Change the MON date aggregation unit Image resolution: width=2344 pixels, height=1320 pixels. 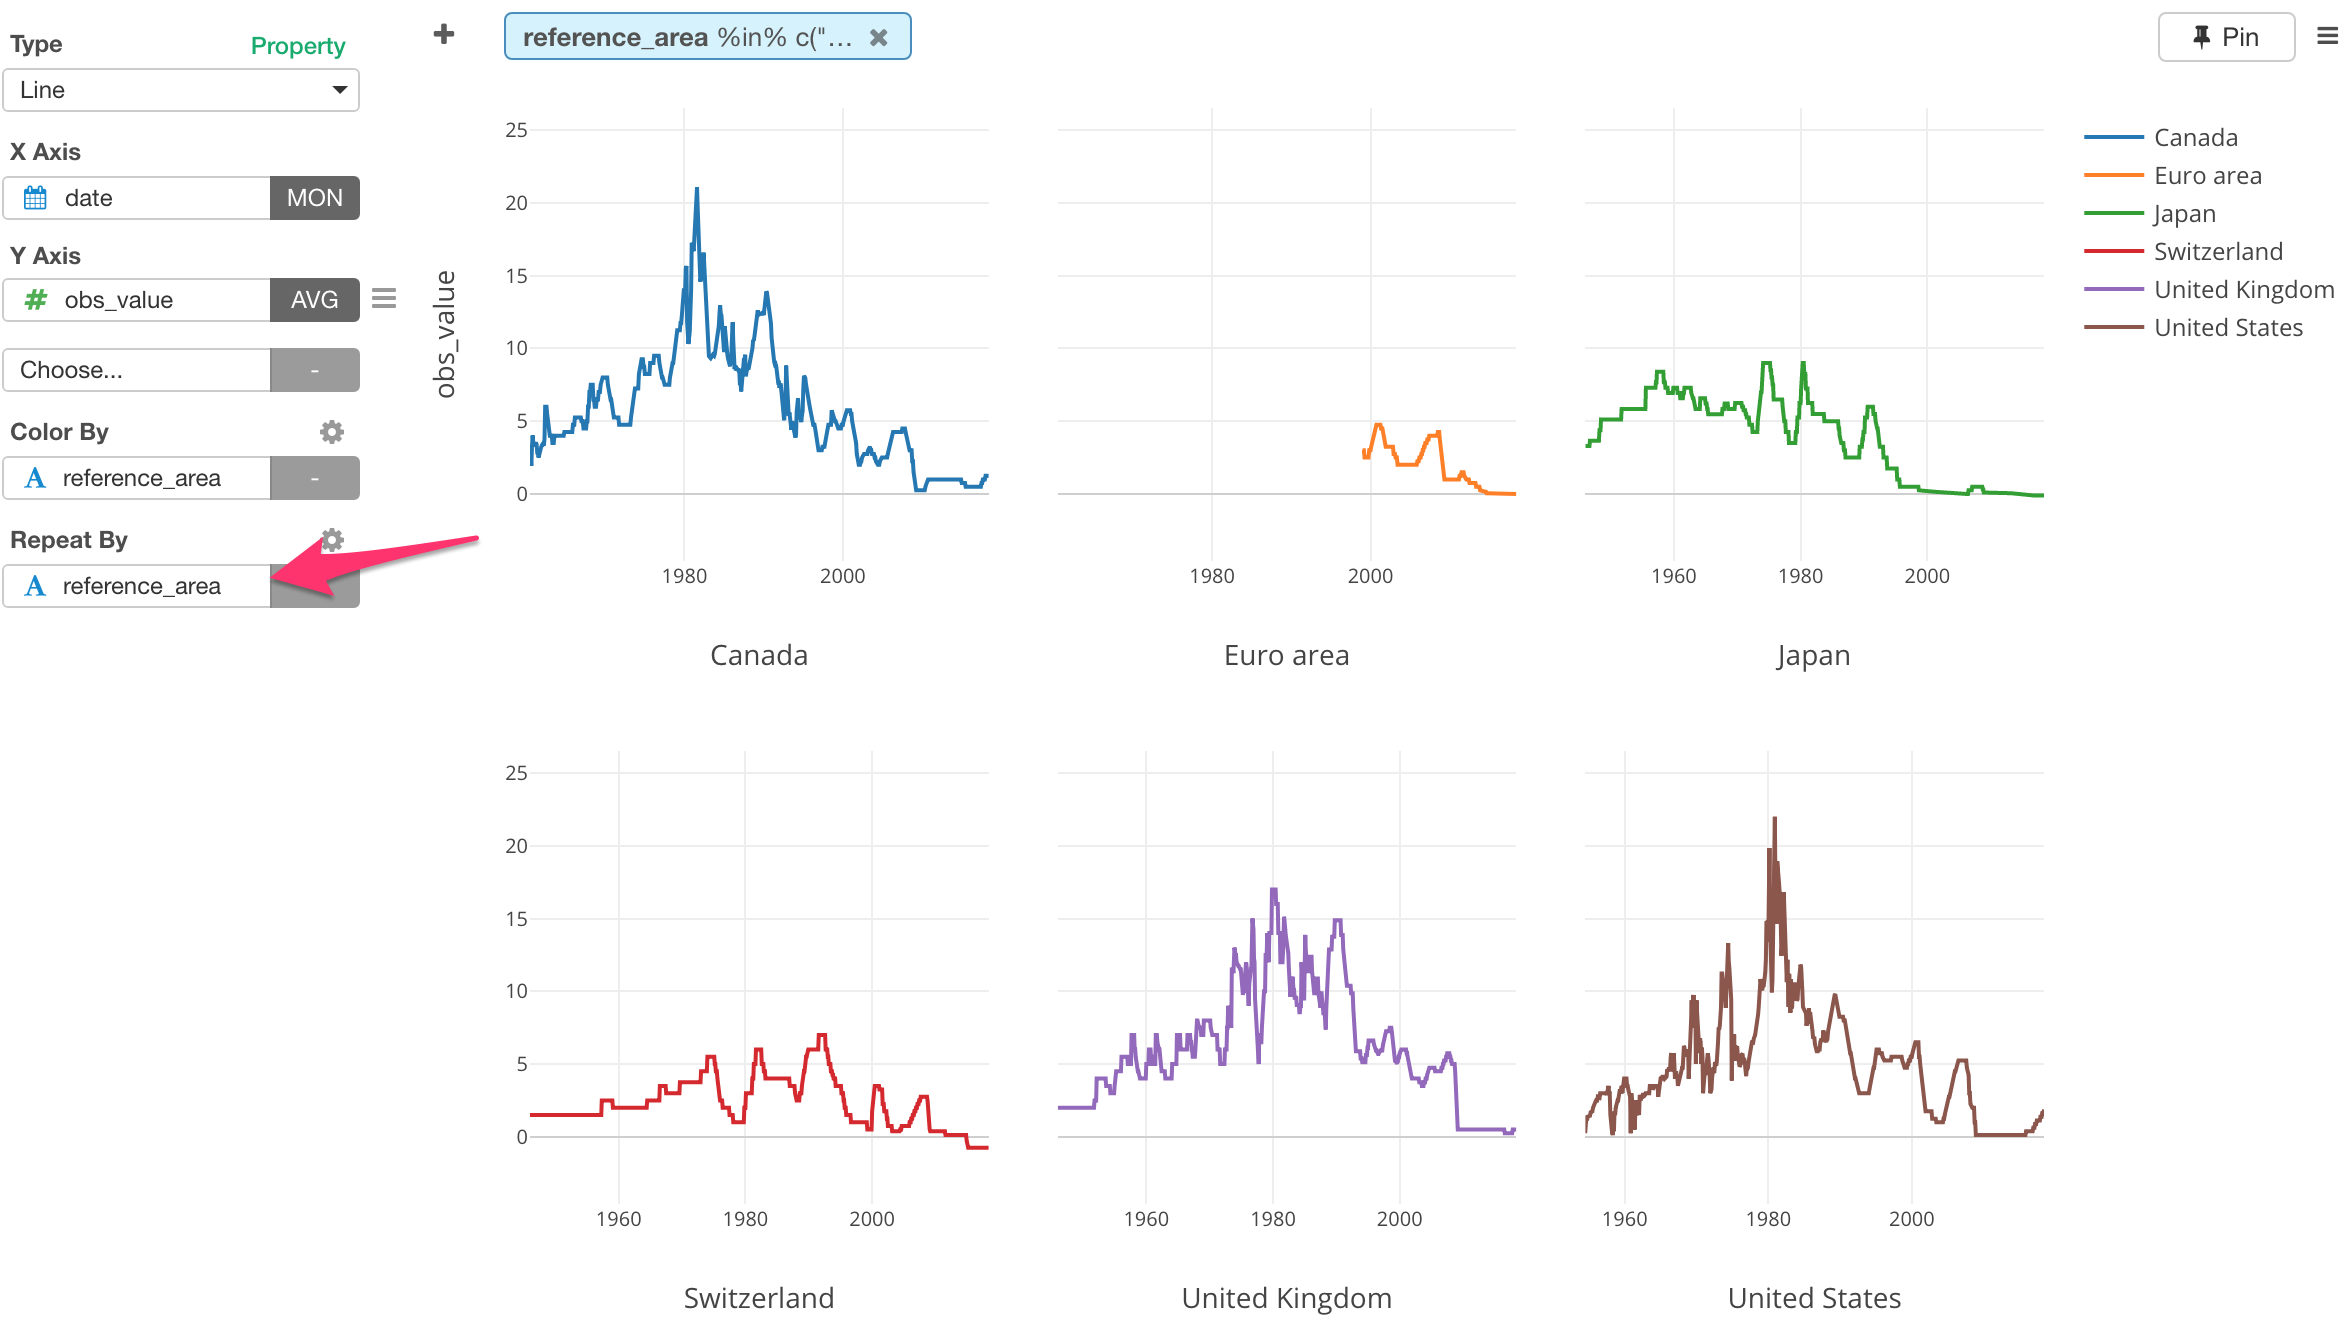(315, 198)
